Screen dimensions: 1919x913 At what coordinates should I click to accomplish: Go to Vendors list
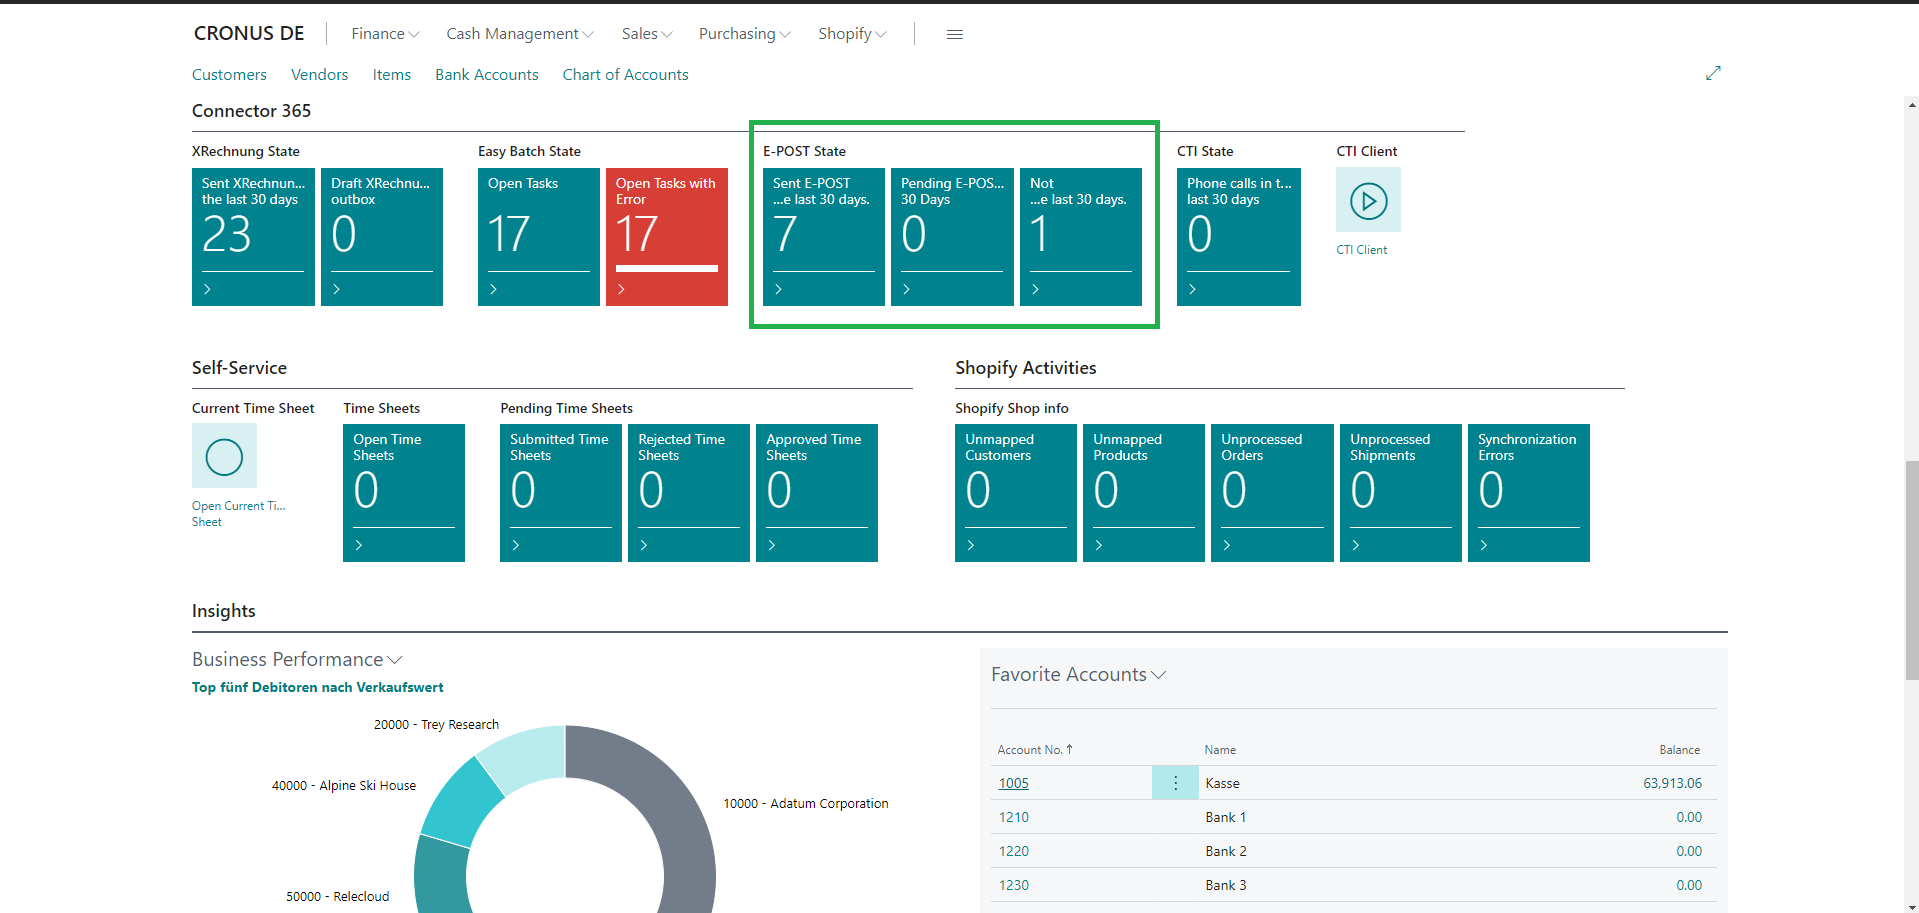pos(319,75)
